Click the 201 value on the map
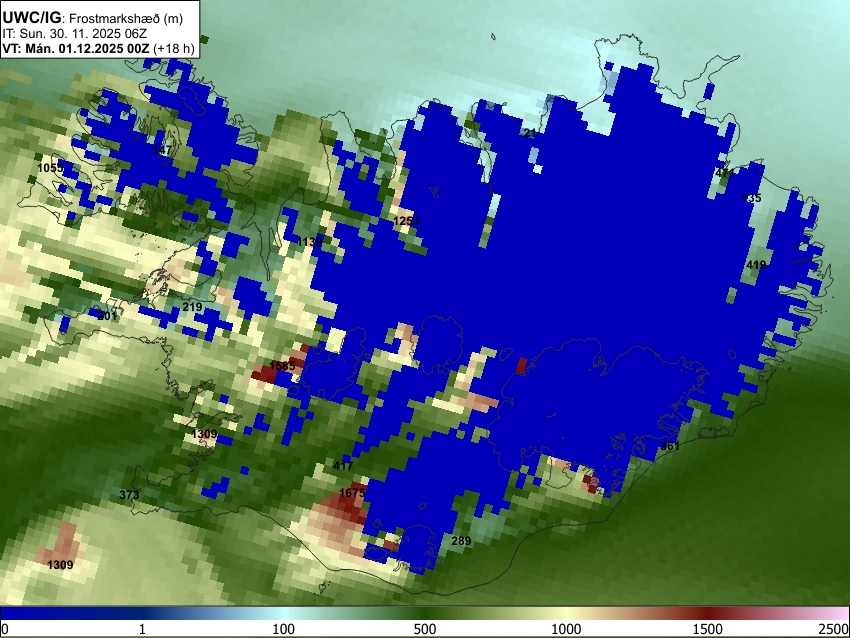 [x=108, y=315]
